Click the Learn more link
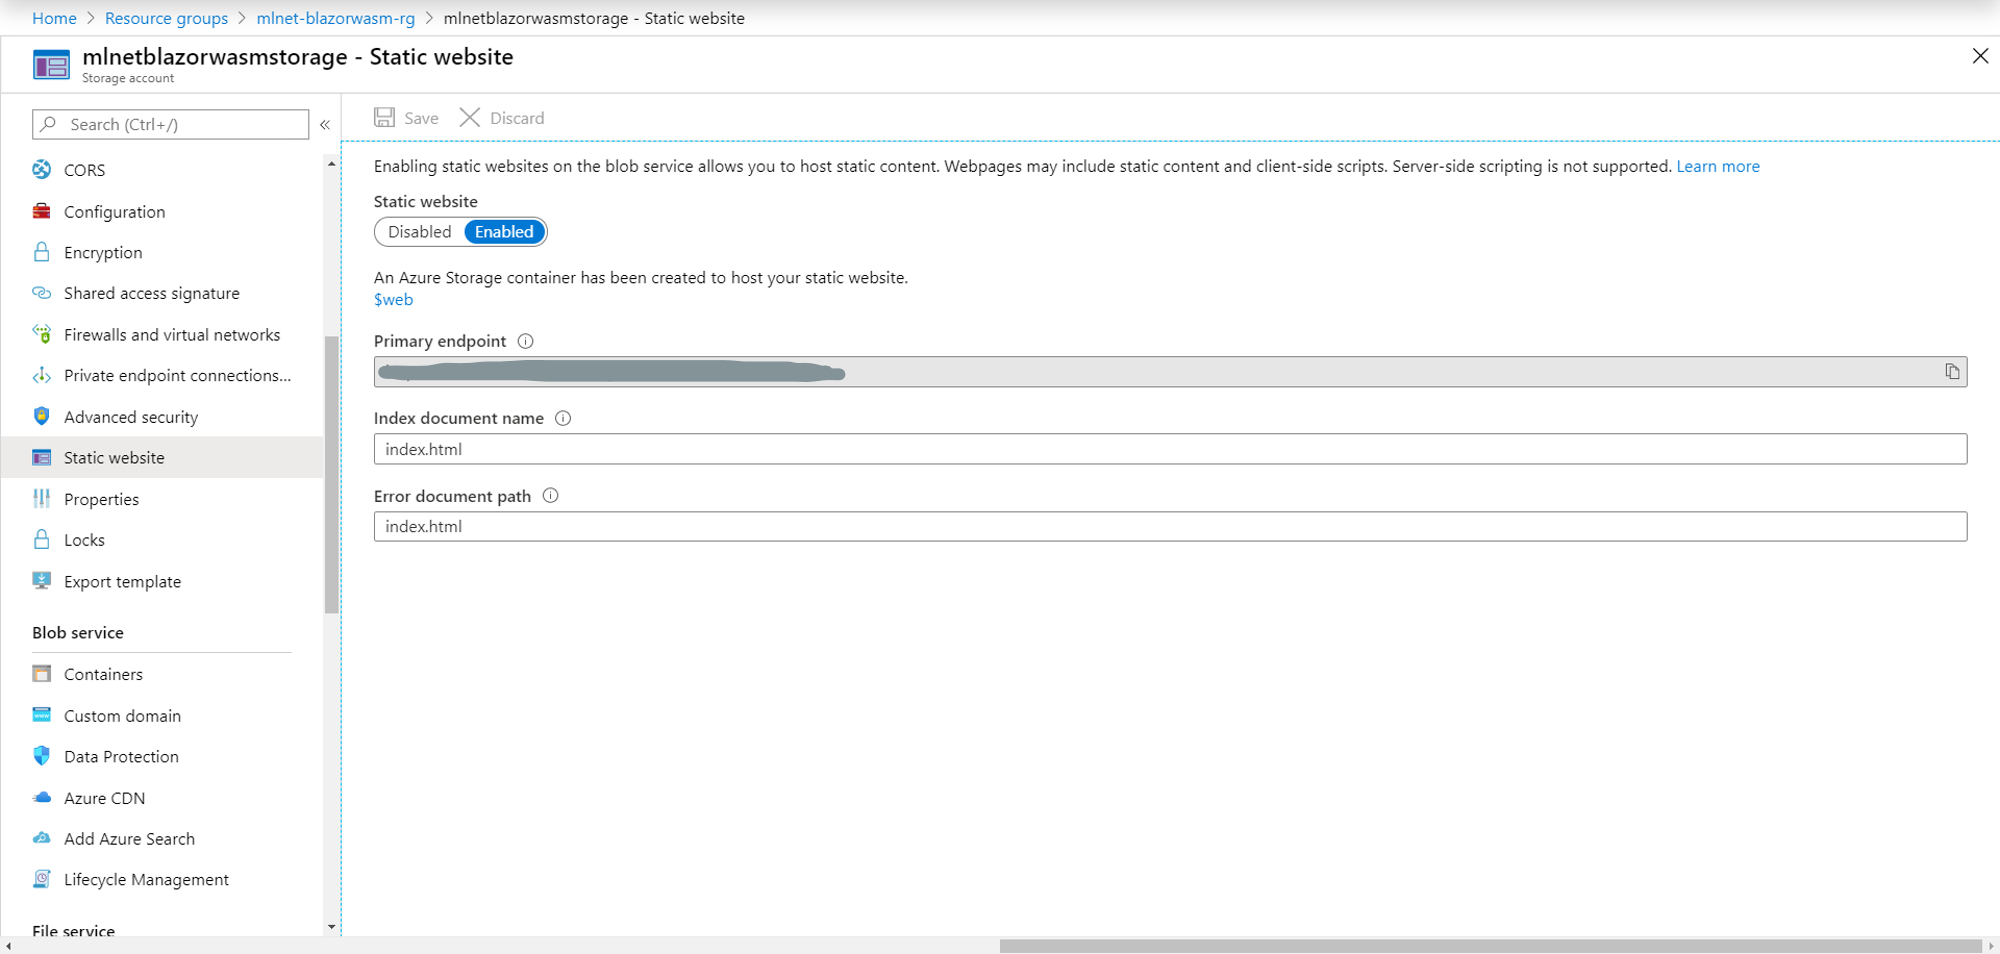This screenshot has width=2000, height=954. (x=1718, y=166)
